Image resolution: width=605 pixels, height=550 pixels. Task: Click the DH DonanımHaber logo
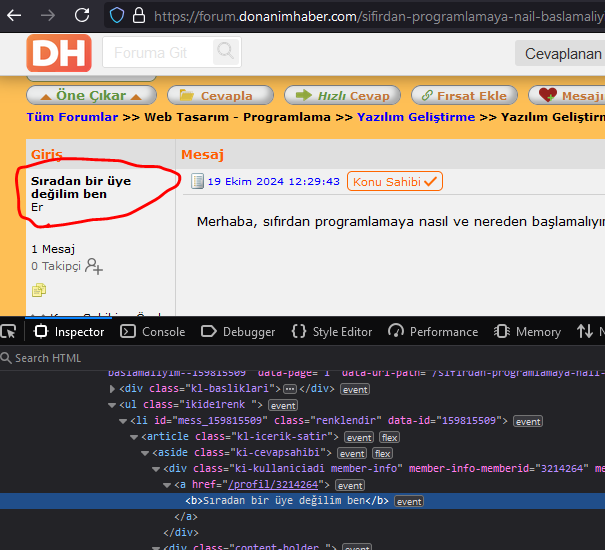click(x=58, y=53)
